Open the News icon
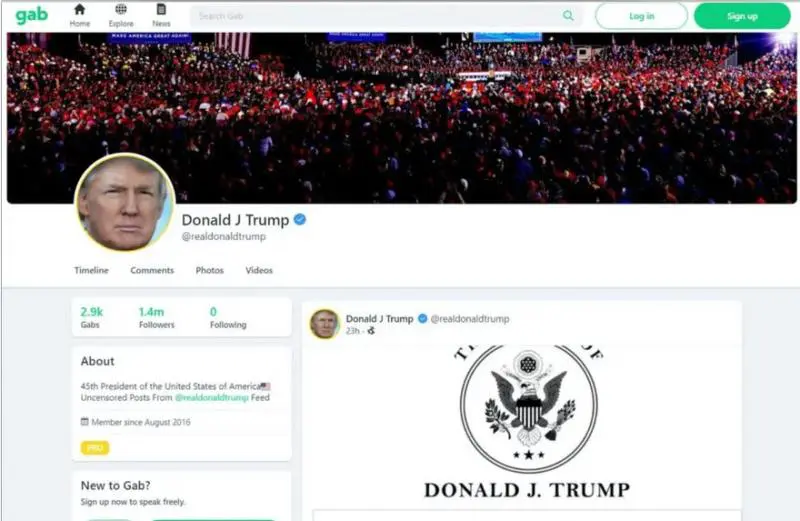 [x=161, y=9]
